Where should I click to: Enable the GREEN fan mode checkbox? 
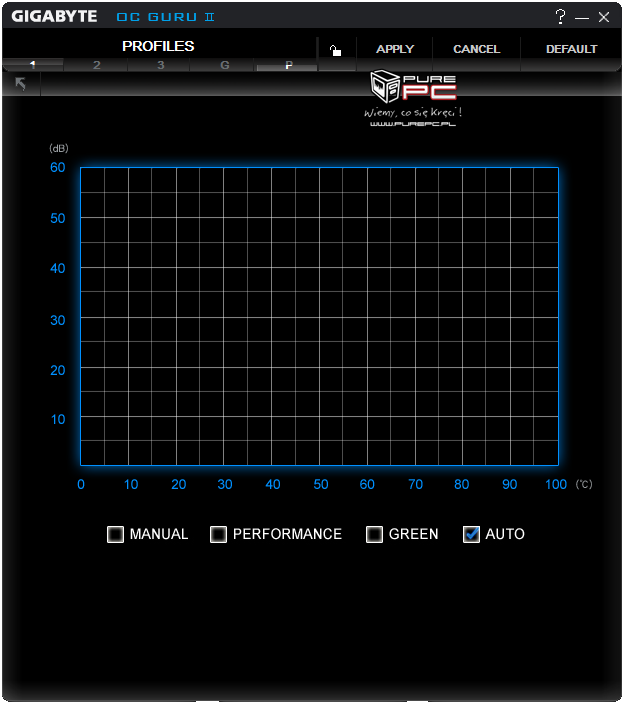coord(375,535)
